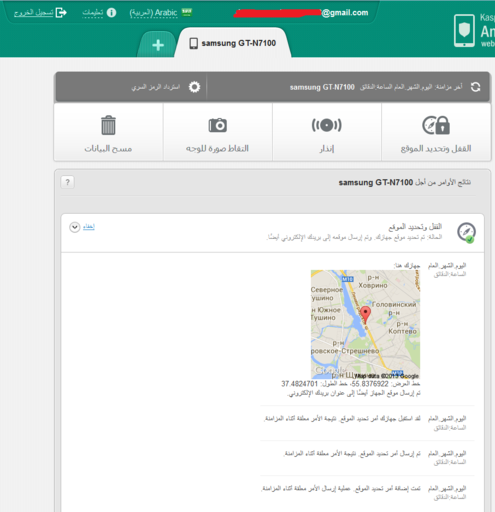Click the longitude value 37.4824701
Image resolution: width=495 pixels, height=512 pixels.
(x=300, y=384)
